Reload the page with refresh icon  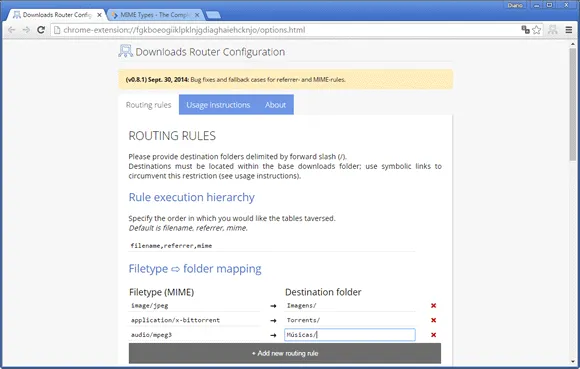(41, 30)
